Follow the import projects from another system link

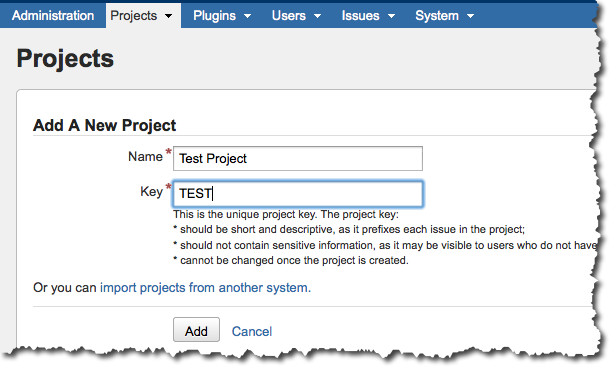tap(205, 288)
